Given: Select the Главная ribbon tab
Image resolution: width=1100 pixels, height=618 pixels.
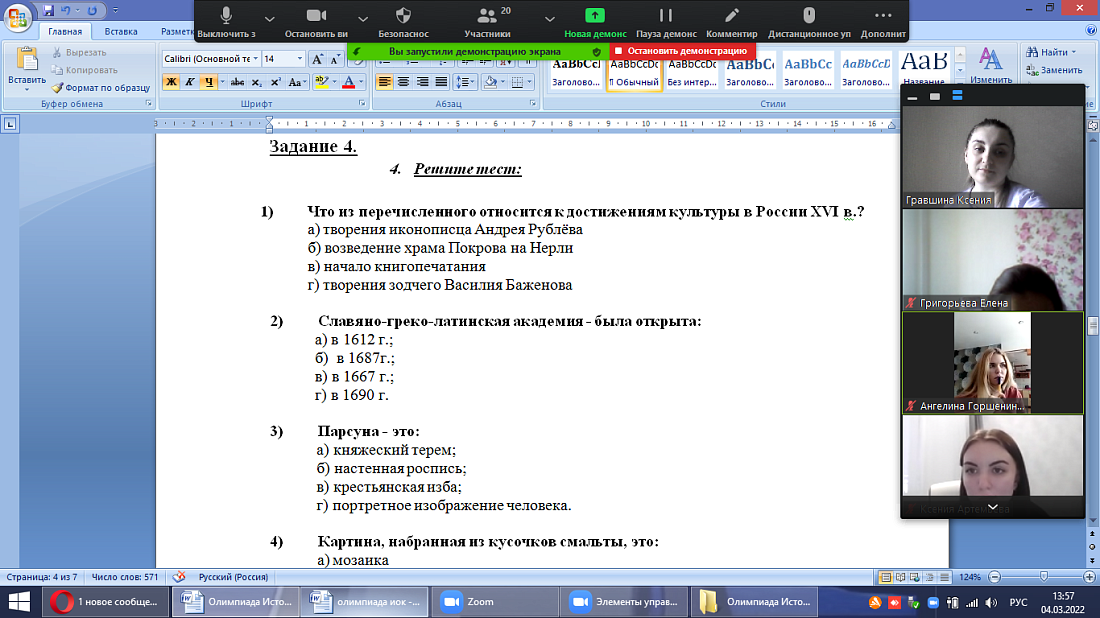Looking at the screenshot, I should coord(64,32).
